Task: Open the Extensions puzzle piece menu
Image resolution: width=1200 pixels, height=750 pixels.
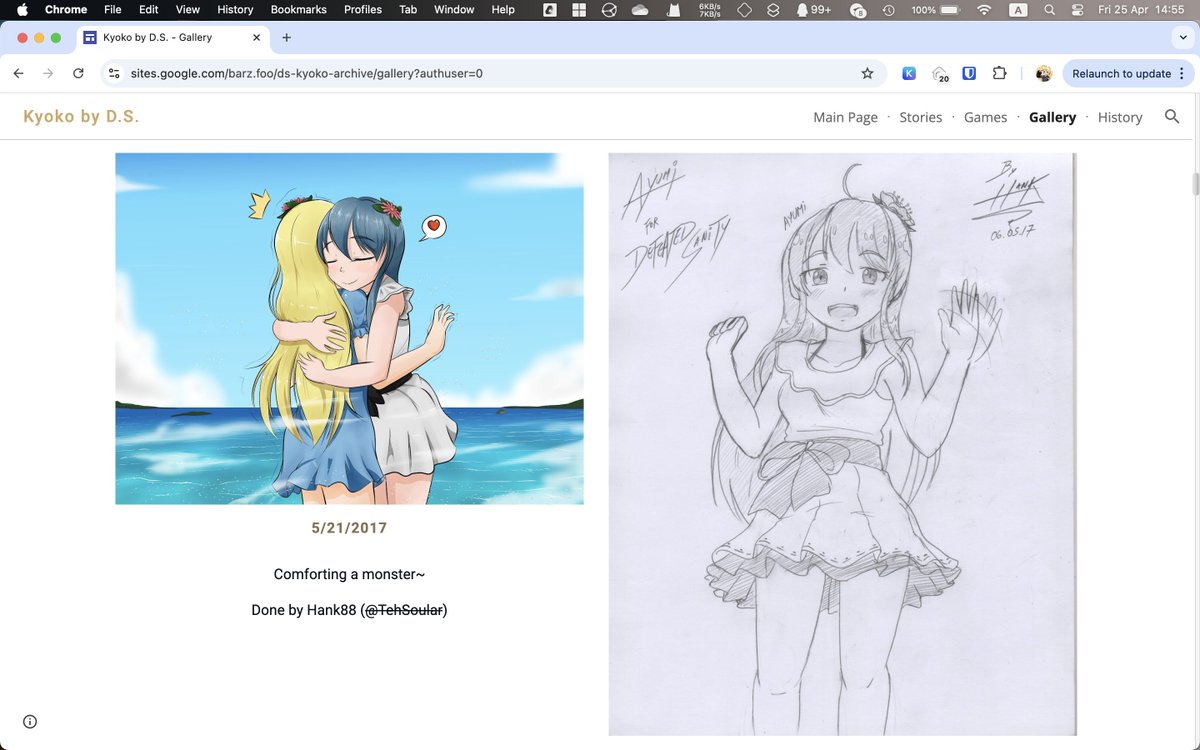Action: click(999, 73)
